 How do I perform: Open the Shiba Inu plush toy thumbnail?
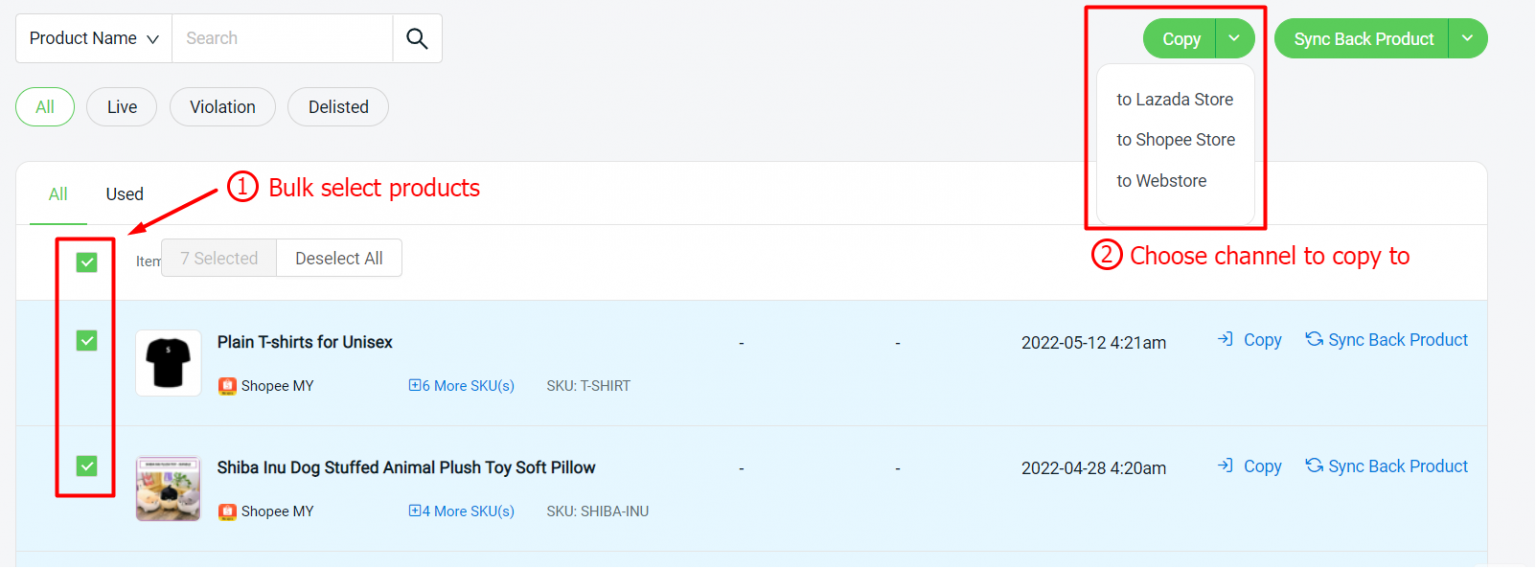coord(168,488)
